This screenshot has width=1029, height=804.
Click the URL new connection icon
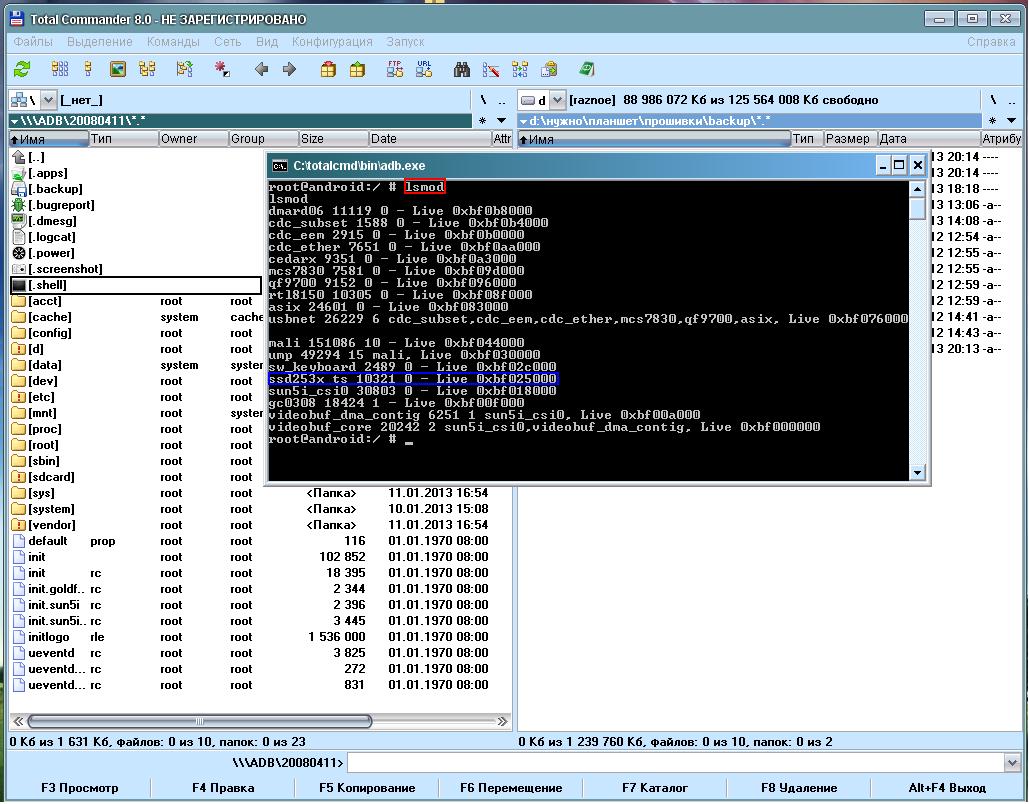(424, 69)
